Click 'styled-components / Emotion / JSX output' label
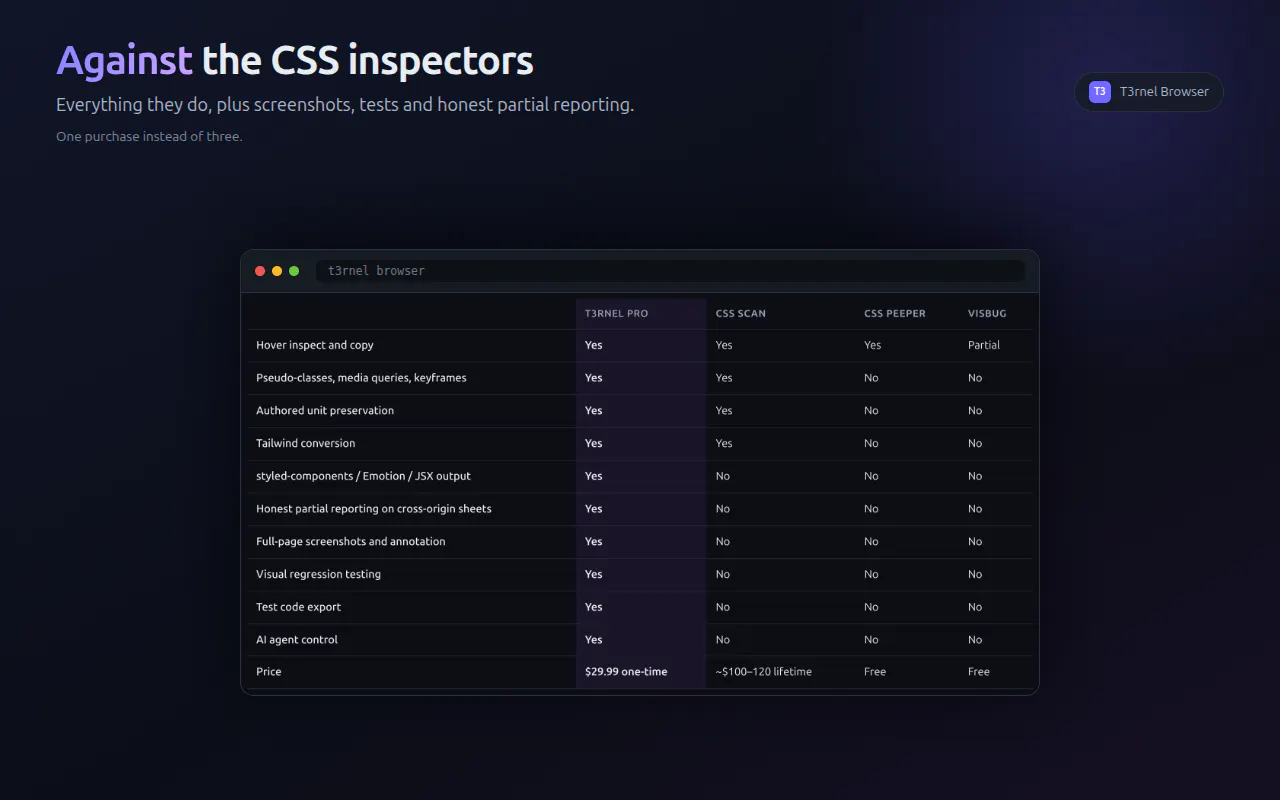Screen dimensions: 1280x800 [363, 477]
